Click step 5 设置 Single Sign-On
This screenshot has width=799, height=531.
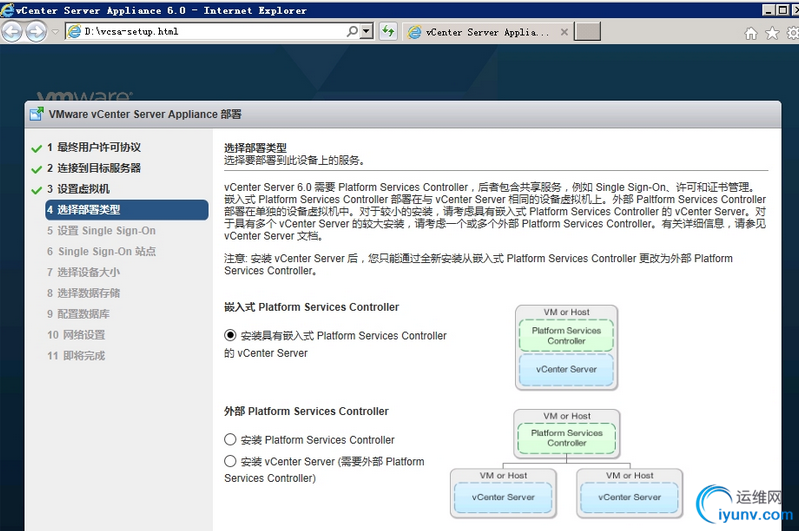pyautogui.click(x=101, y=231)
